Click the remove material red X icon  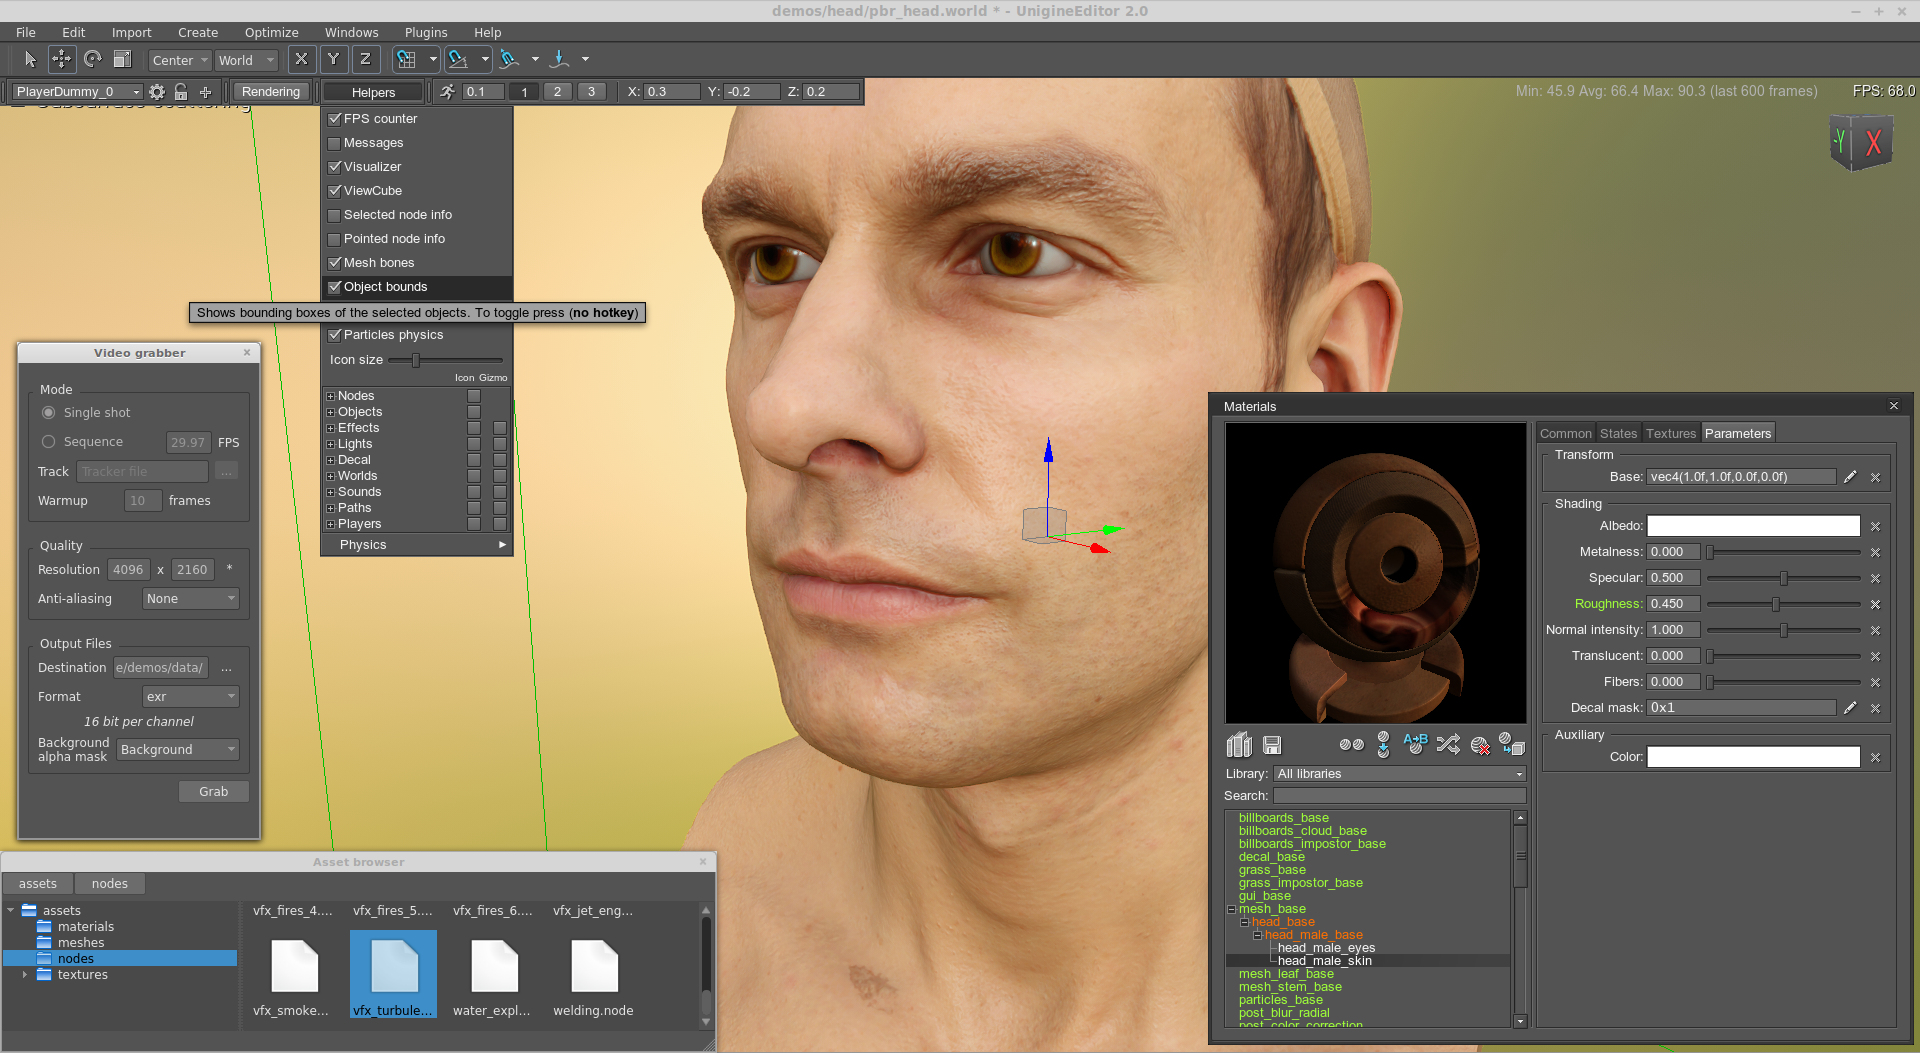click(x=1480, y=745)
